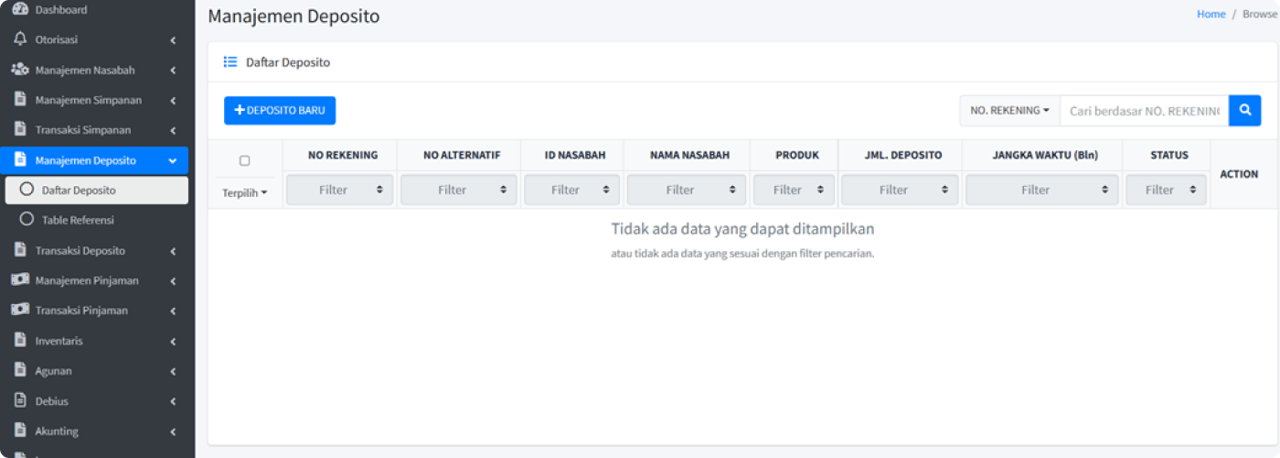
Task: Click the Manajemen Pinjaman money icon
Action: (x=20, y=280)
